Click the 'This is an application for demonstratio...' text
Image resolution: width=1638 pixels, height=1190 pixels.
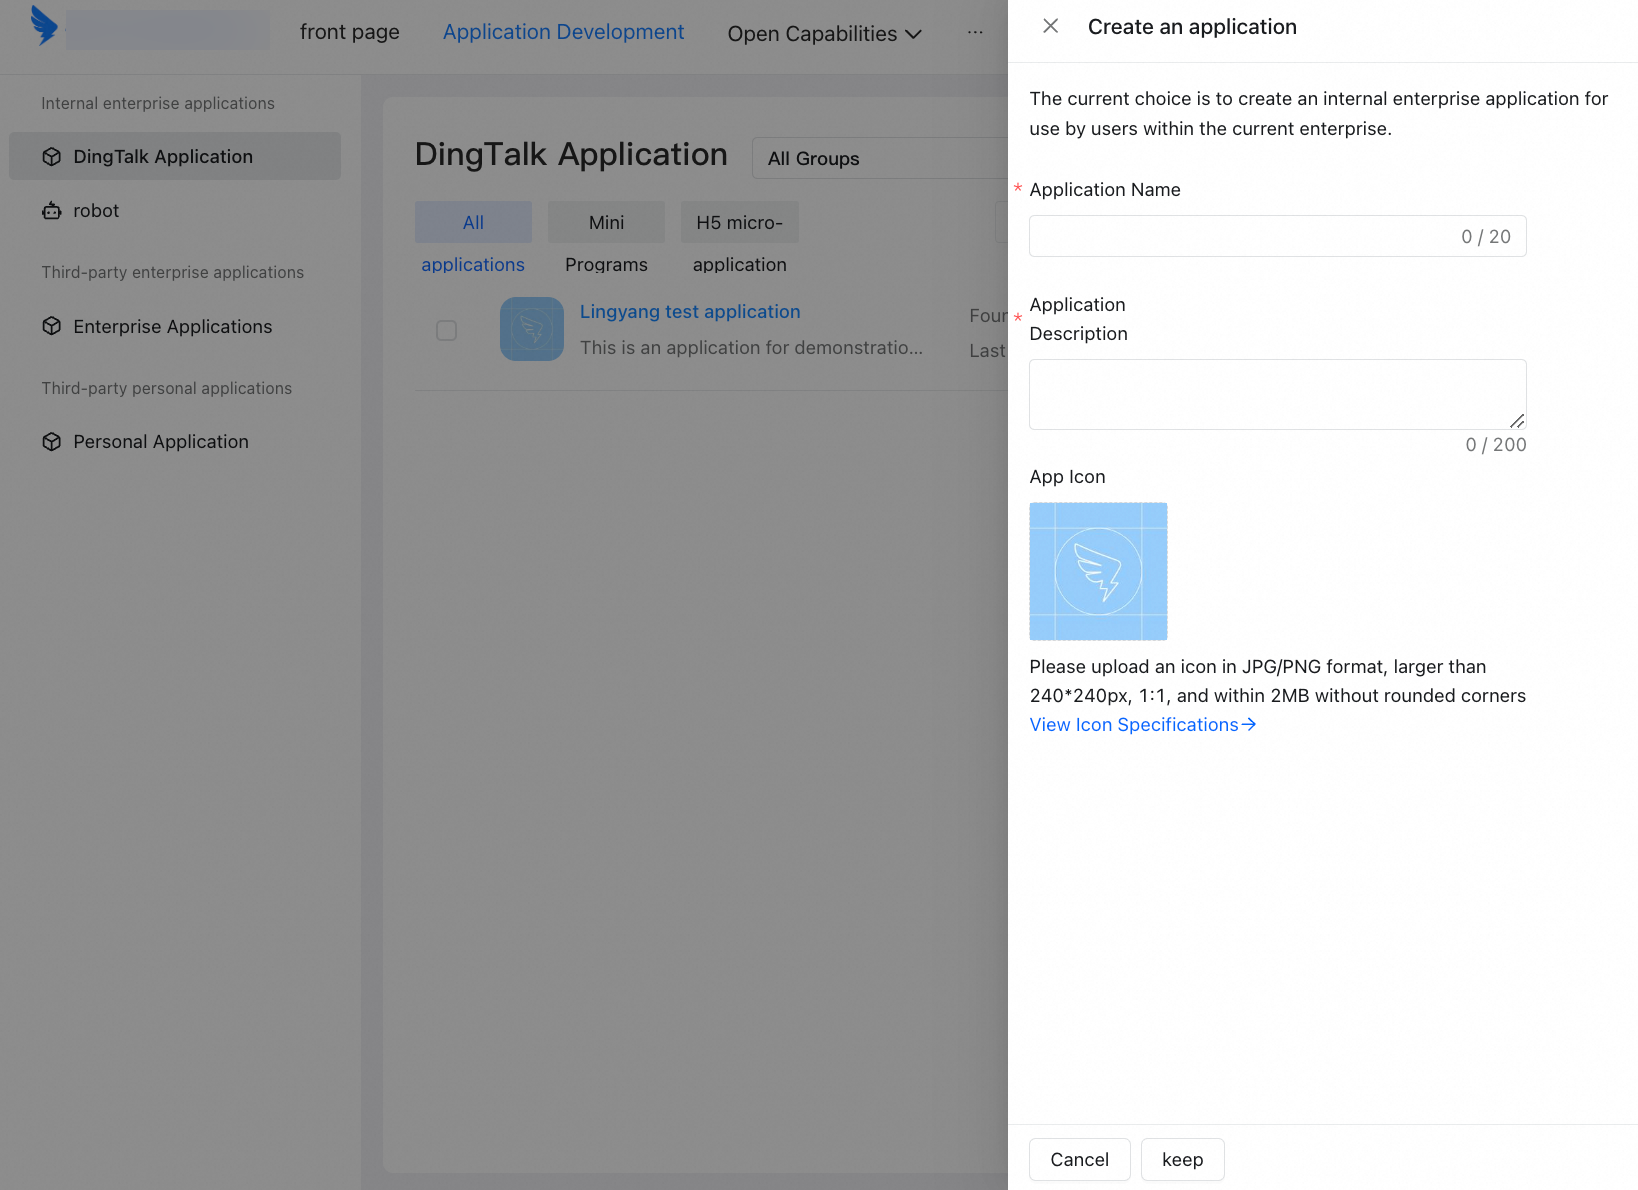(751, 348)
